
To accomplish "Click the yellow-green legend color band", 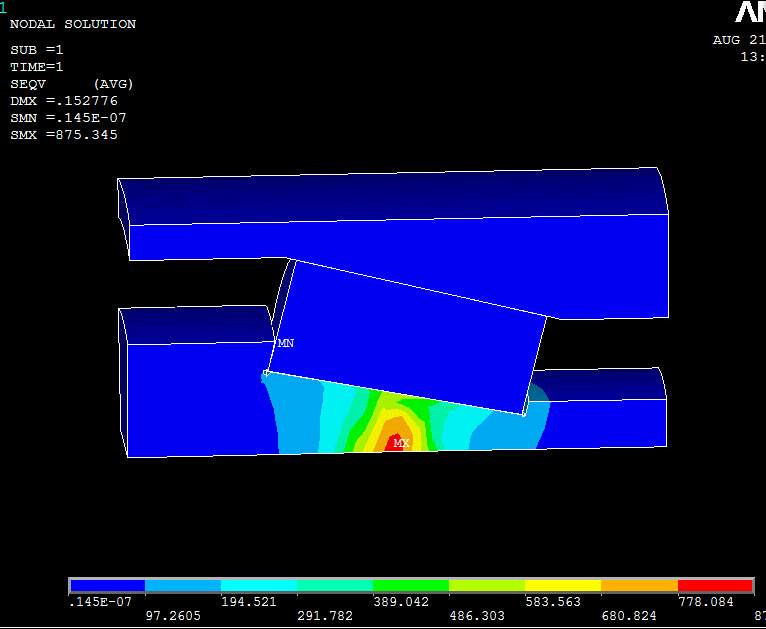I will pyautogui.click(x=487, y=586).
